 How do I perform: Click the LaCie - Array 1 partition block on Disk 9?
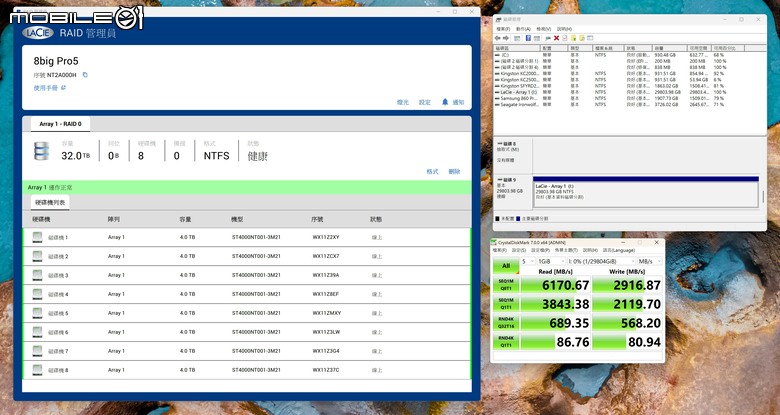click(646, 192)
